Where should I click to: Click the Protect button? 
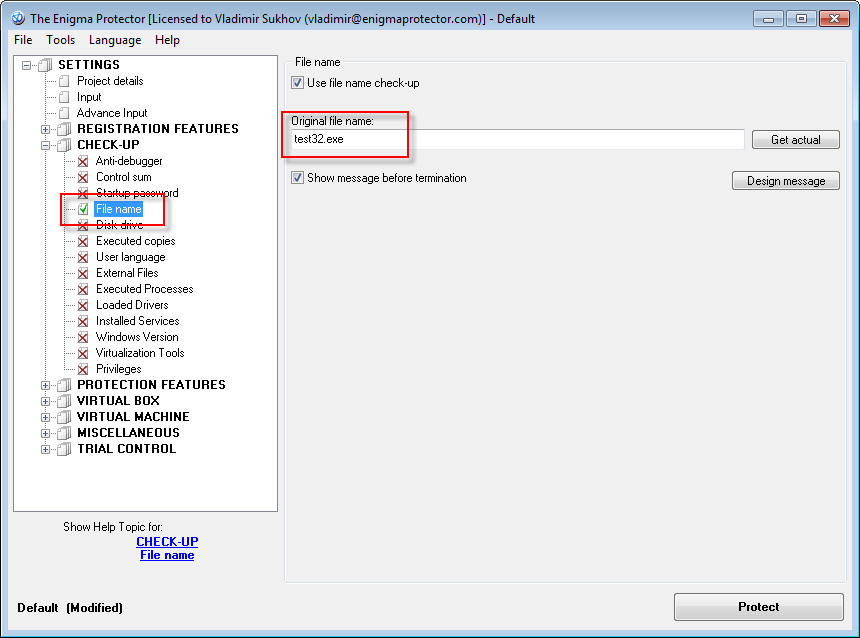(759, 607)
